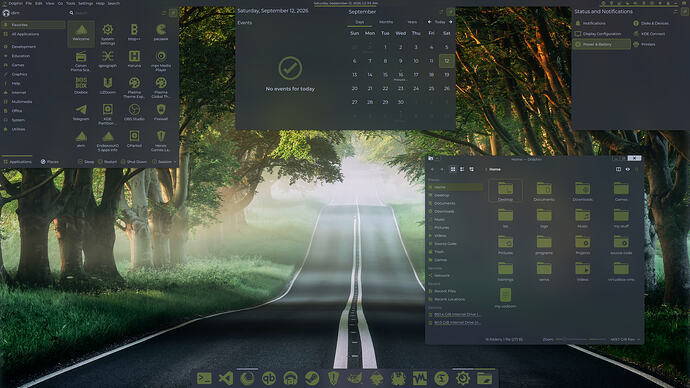Open qBittorrent from the dock

[269, 378]
